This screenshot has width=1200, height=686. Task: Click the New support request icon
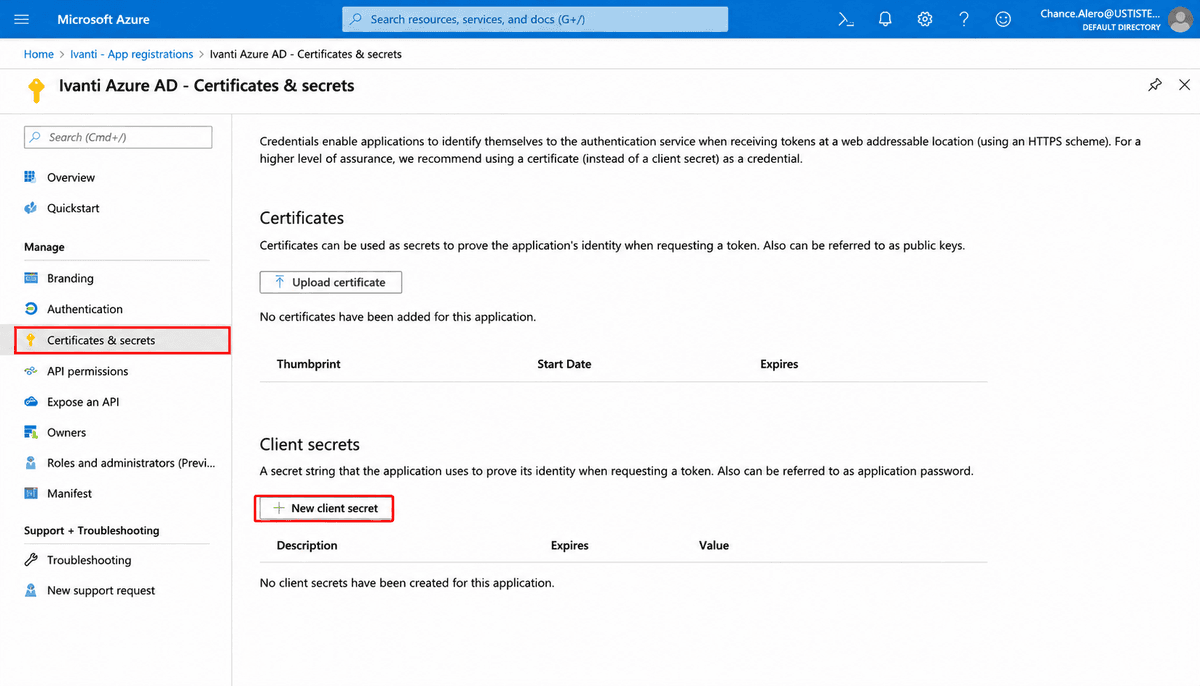click(x=30, y=590)
